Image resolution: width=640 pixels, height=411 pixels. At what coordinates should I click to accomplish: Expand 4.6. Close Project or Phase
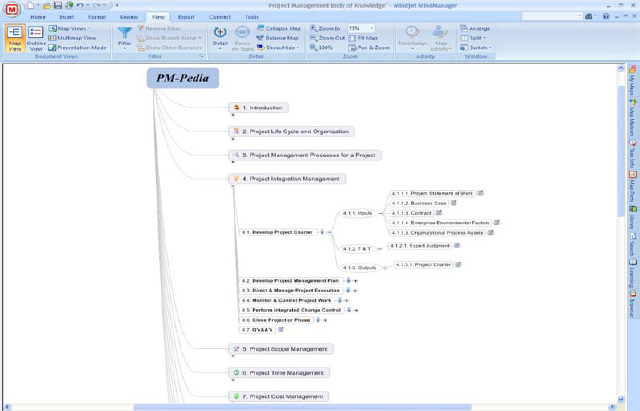tap(325, 320)
